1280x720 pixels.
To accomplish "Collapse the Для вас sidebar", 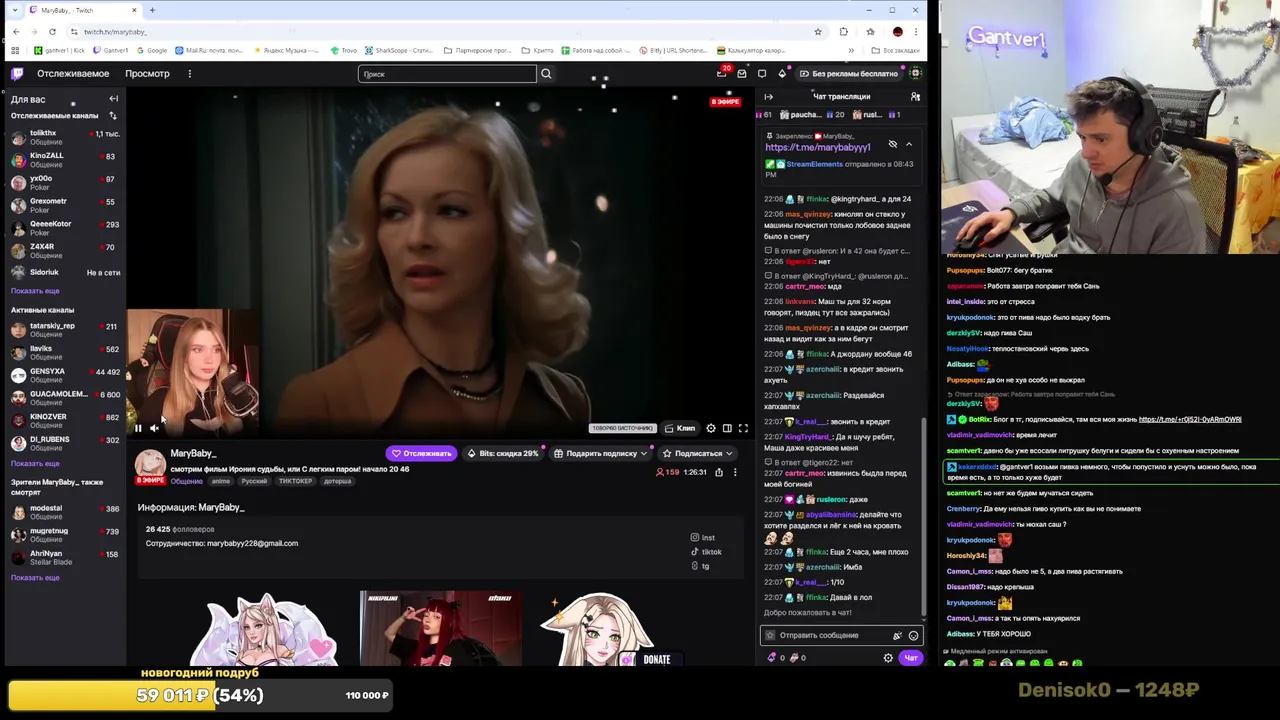I will click(x=113, y=98).
